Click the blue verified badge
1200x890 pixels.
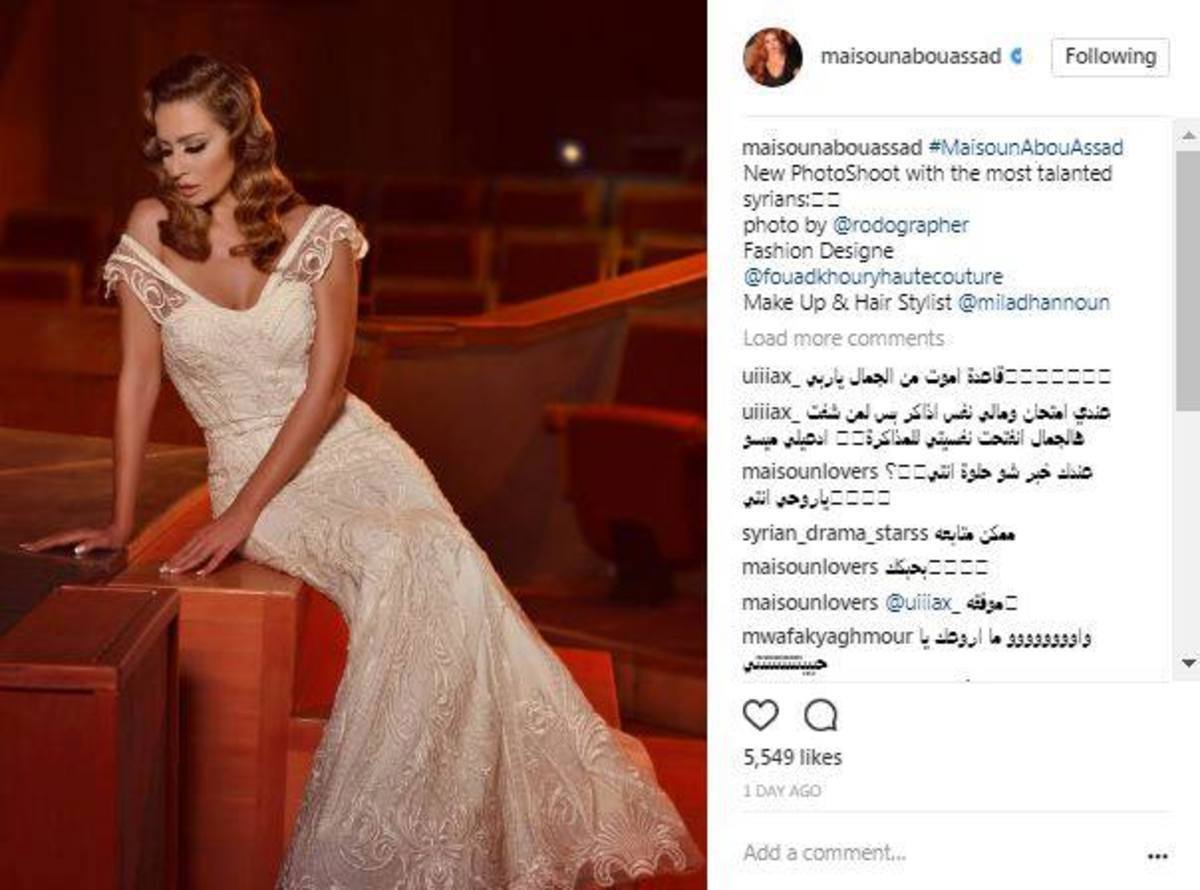click(x=1017, y=57)
